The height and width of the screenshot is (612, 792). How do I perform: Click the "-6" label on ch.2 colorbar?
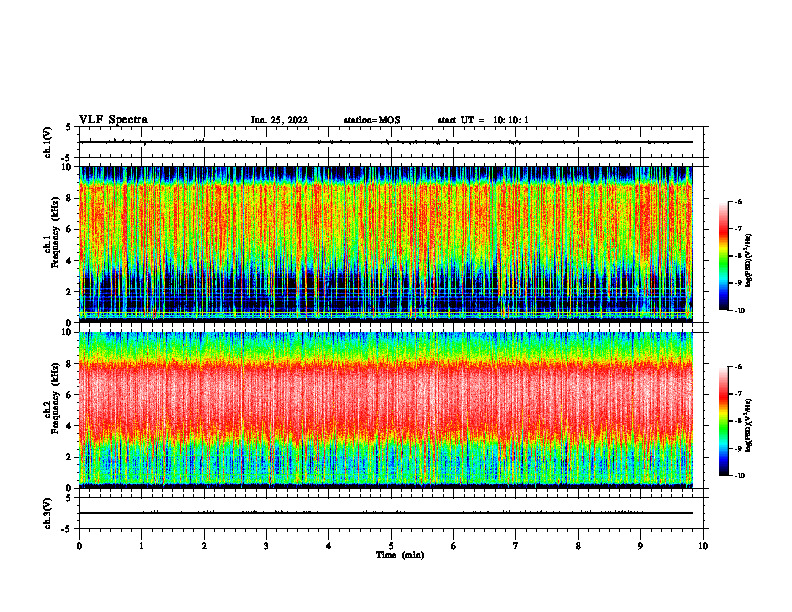point(738,367)
